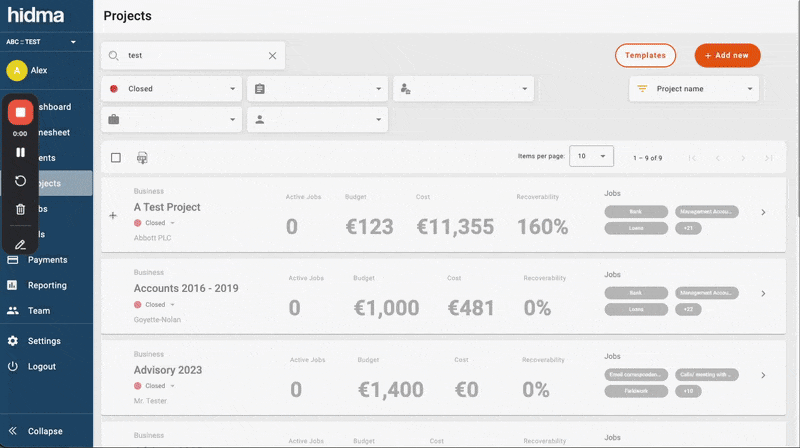Go to previous page of results
Image resolution: width=800 pixels, height=448 pixels.
(x=718, y=158)
